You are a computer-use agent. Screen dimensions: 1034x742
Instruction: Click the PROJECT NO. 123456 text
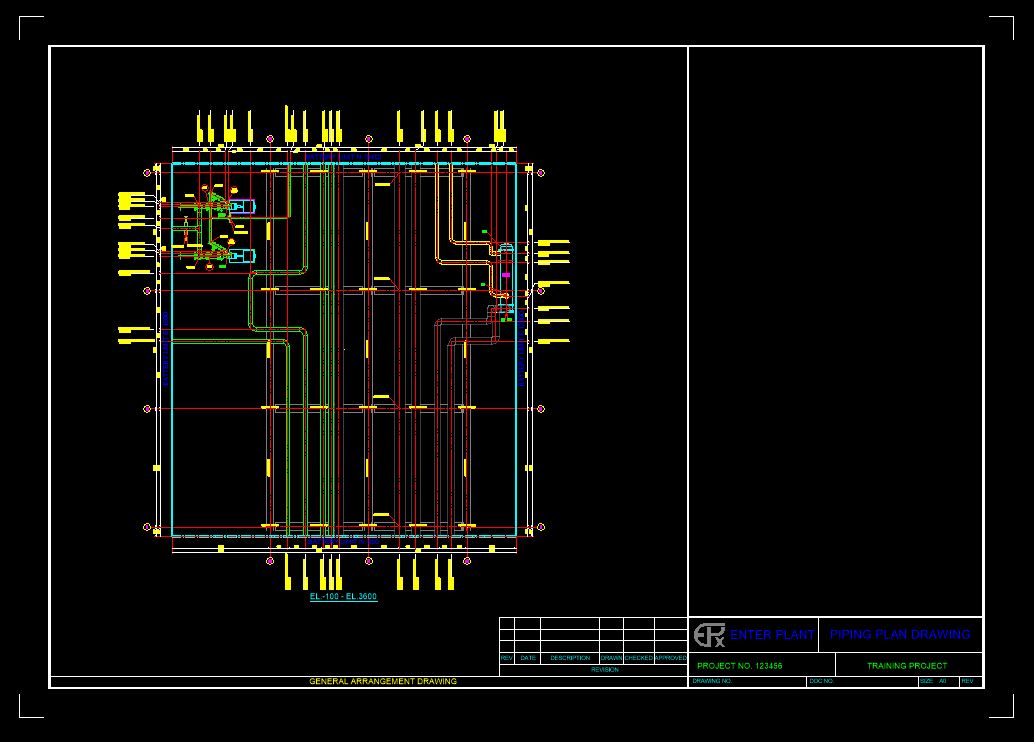point(740,666)
